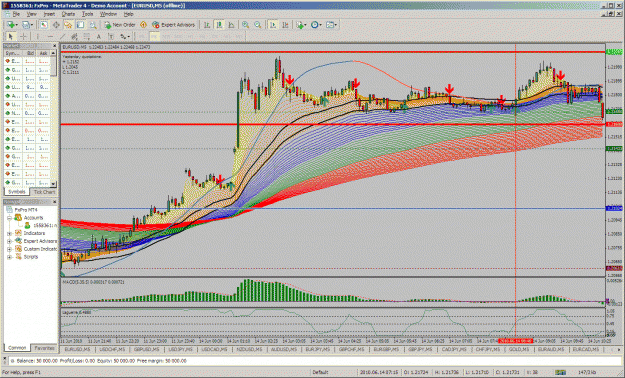Image resolution: width=625 pixels, height=378 pixels.
Task: Toggle chart shift icon
Action: (x=285, y=25)
